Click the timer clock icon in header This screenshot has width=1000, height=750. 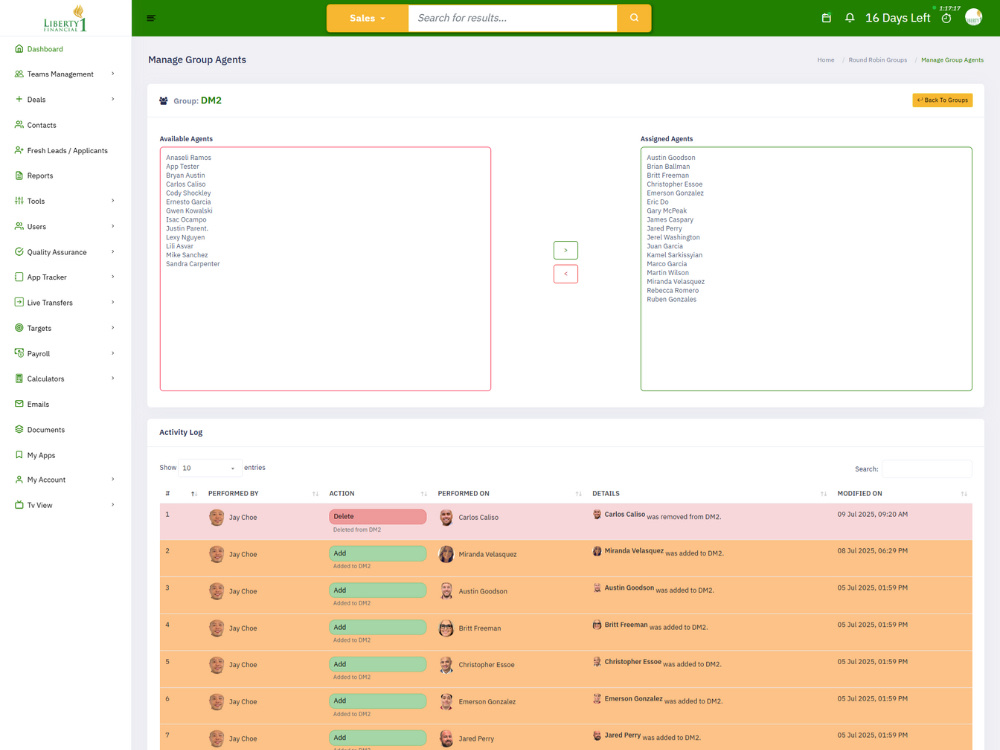pos(946,18)
